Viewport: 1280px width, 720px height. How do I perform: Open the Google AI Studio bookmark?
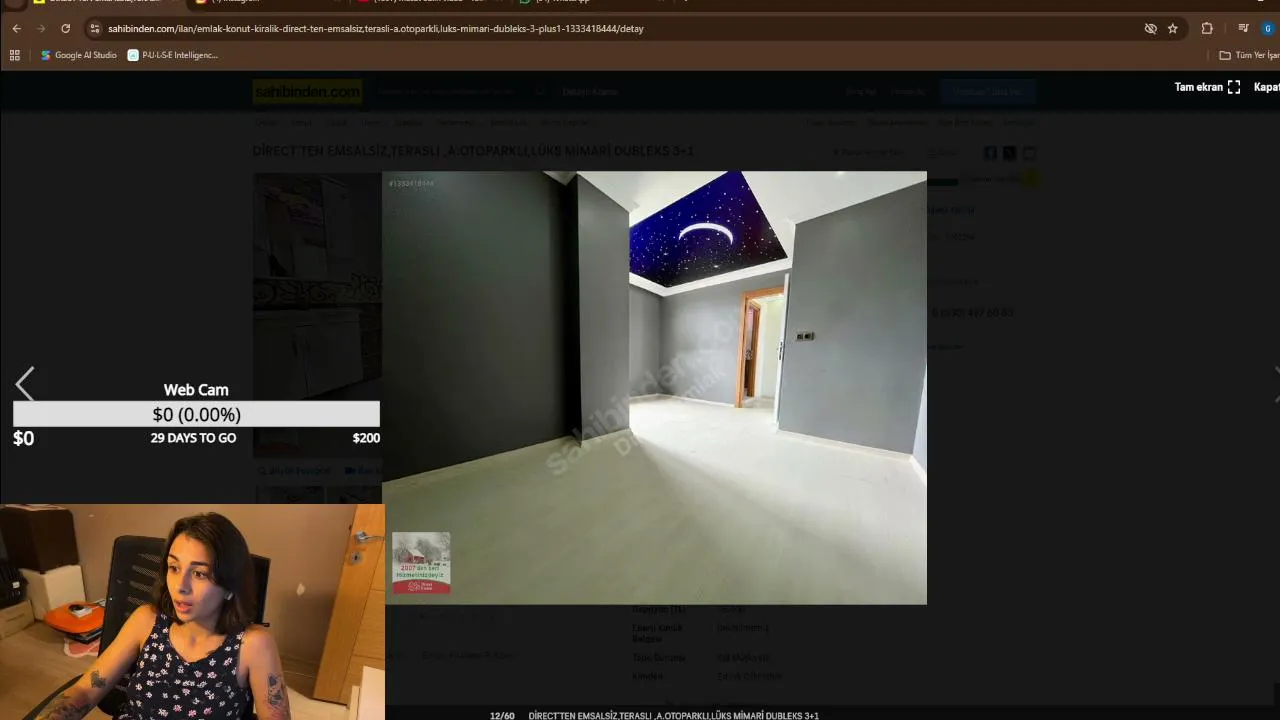79,55
